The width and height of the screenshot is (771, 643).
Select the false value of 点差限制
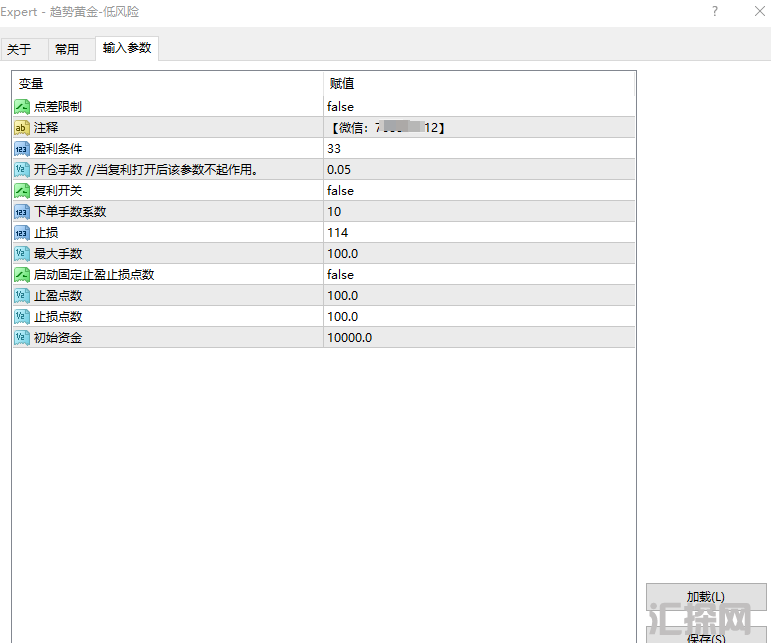[x=341, y=107]
